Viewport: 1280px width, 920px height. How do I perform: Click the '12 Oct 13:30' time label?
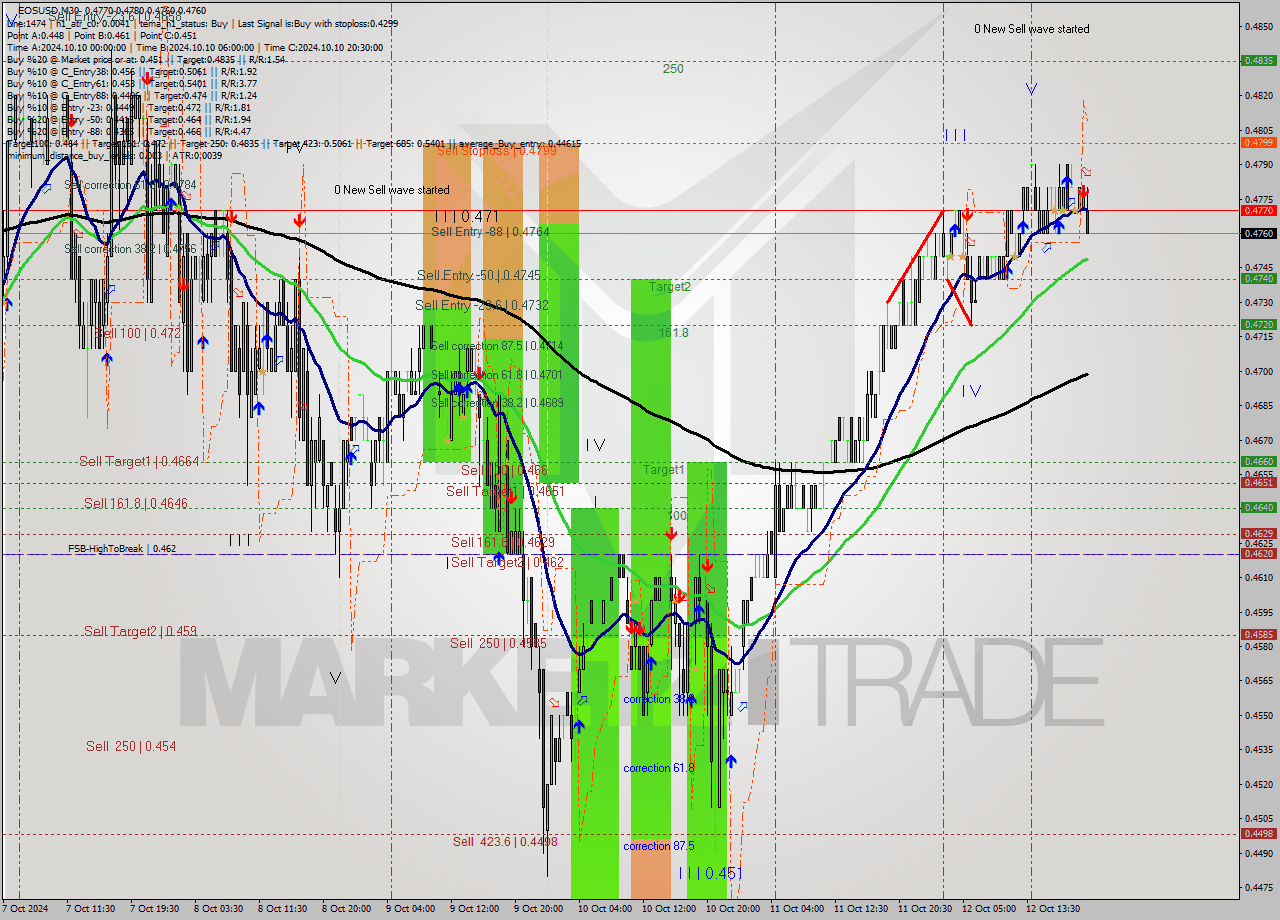pyautogui.click(x=1052, y=909)
